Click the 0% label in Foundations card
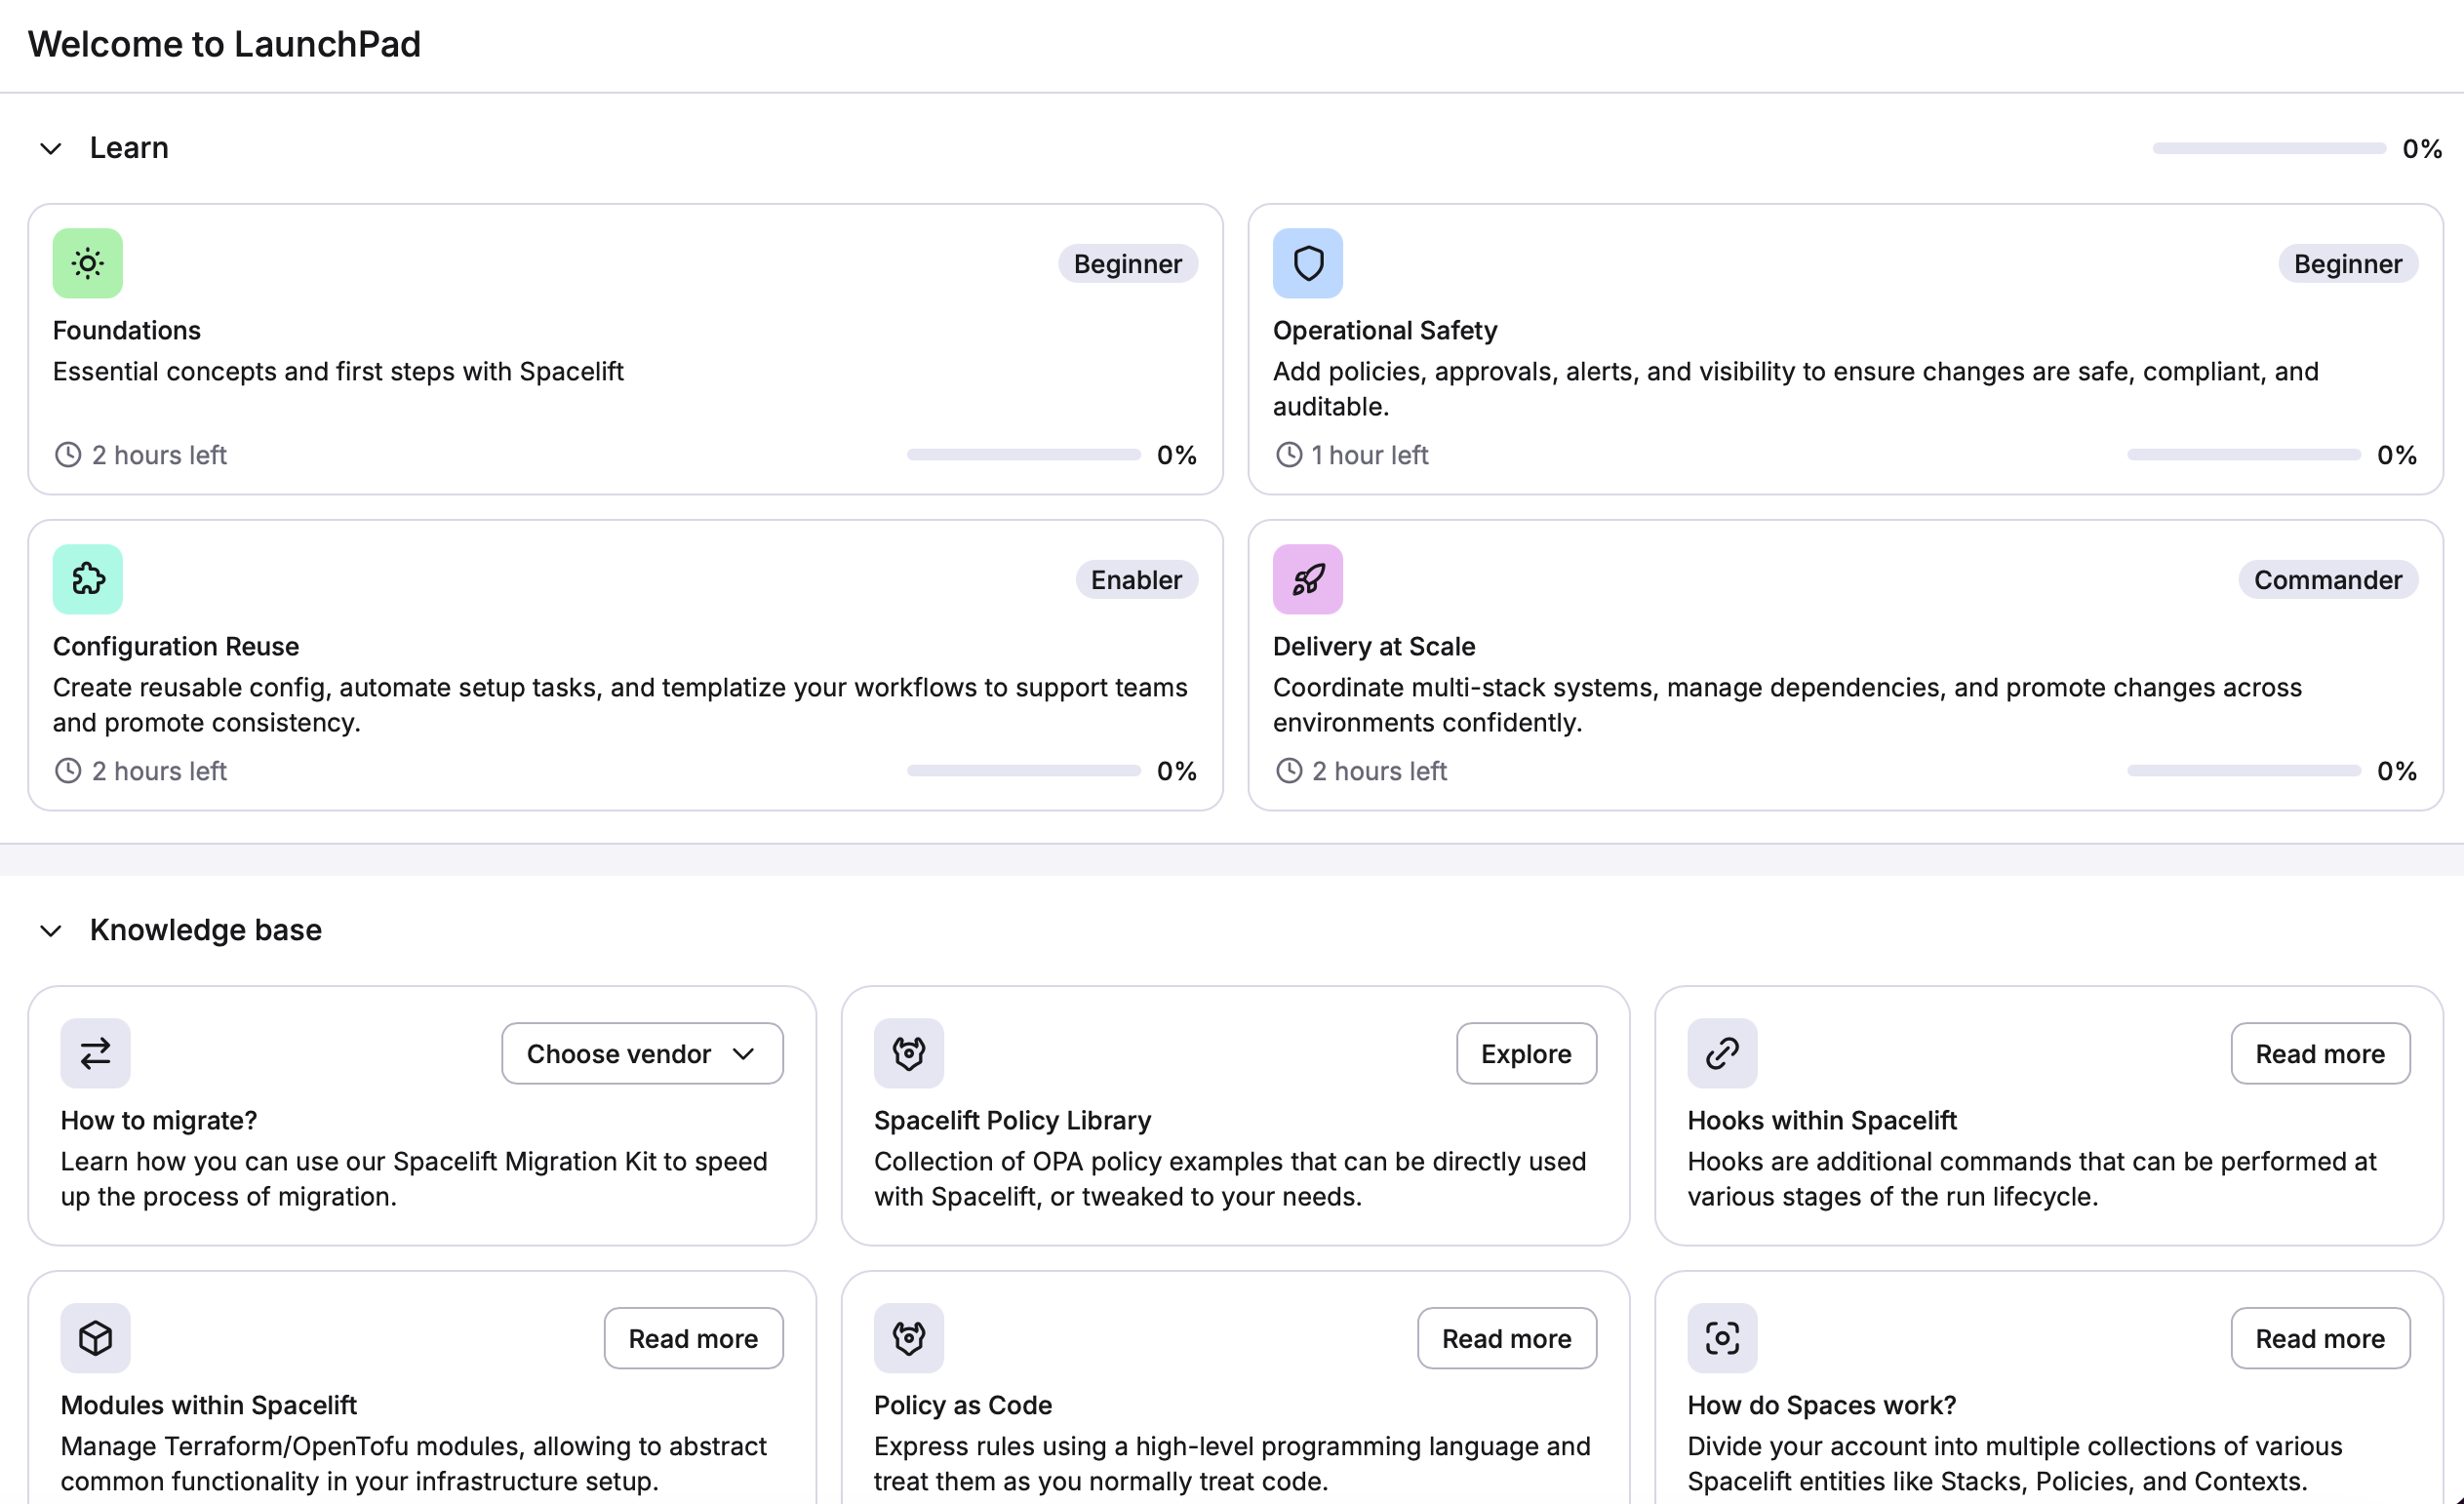The width and height of the screenshot is (2464, 1504). tap(1177, 455)
